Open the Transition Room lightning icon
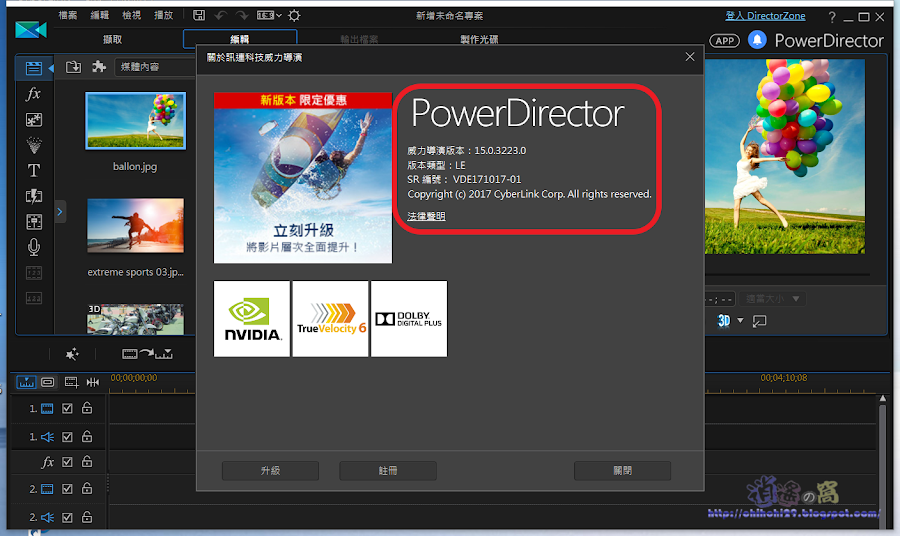900x536 pixels. coord(34,196)
